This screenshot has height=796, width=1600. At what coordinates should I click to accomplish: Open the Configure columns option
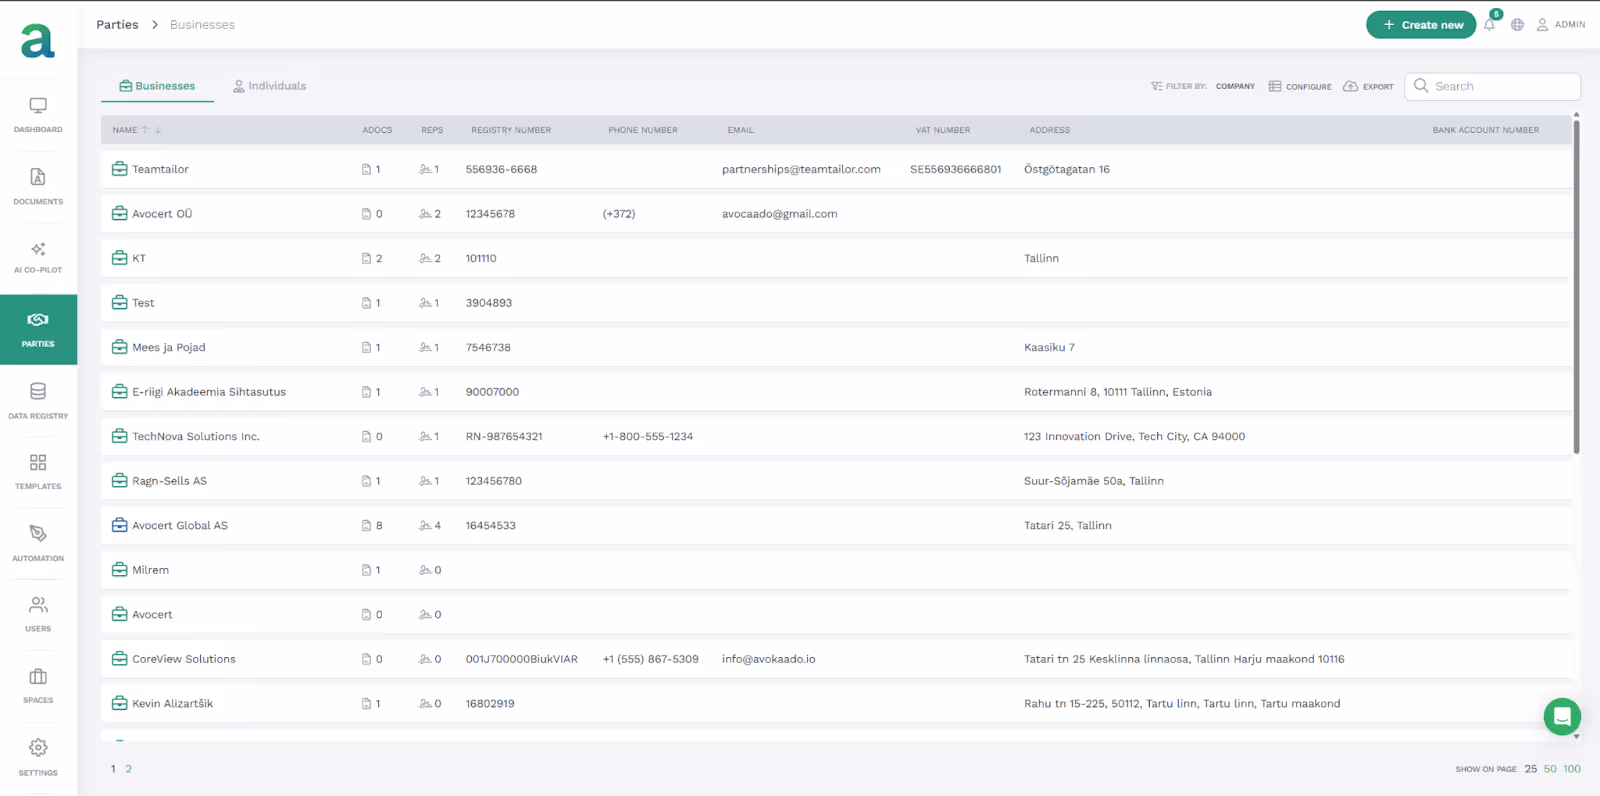pos(1300,86)
